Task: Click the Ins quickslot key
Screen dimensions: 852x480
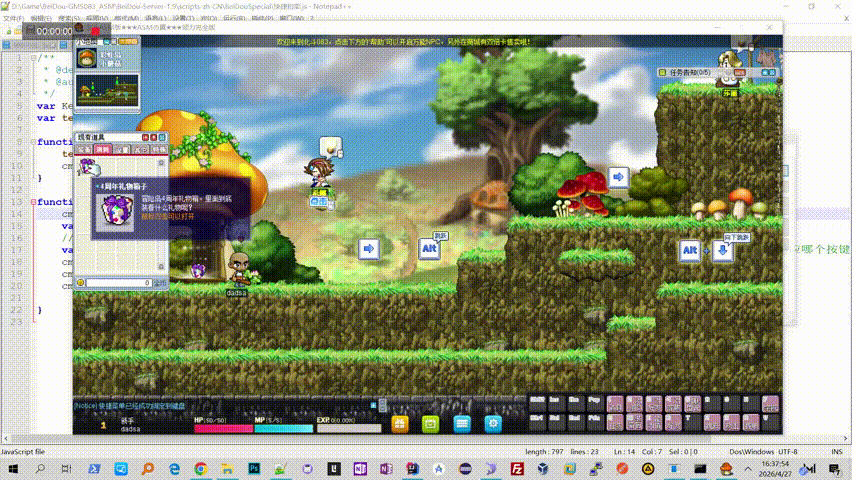Action: (556, 403)
